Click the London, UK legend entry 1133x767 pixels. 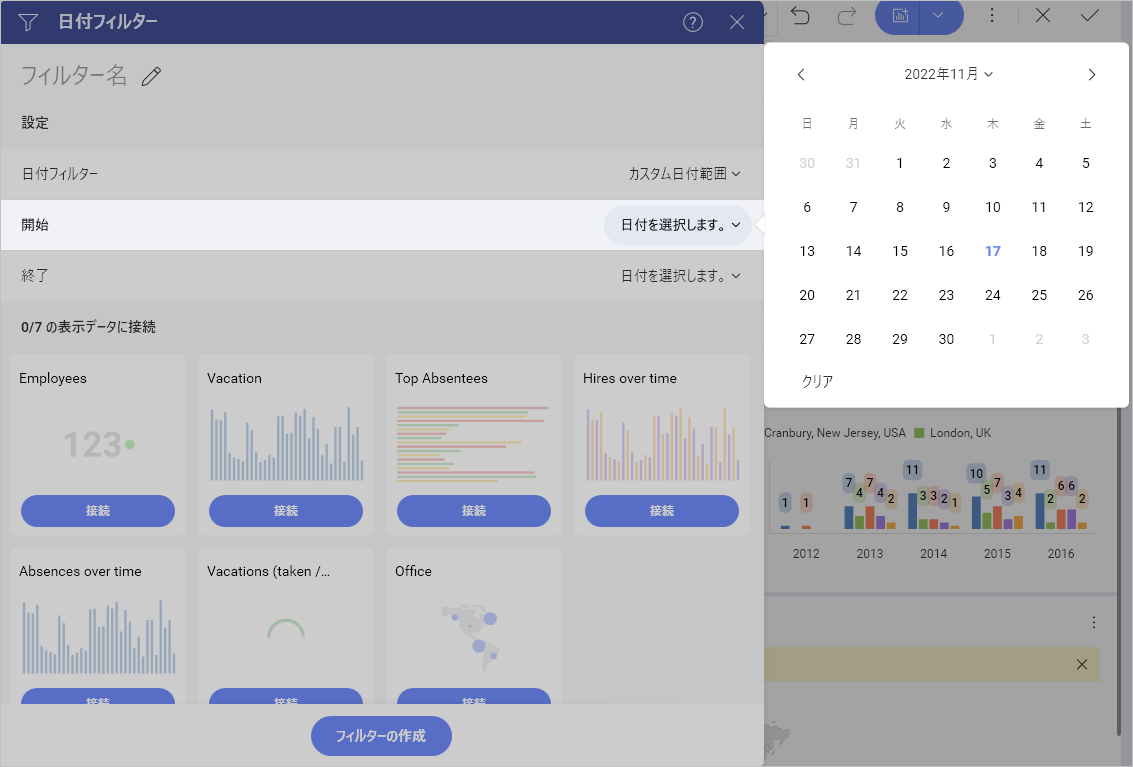pos(952,433)
